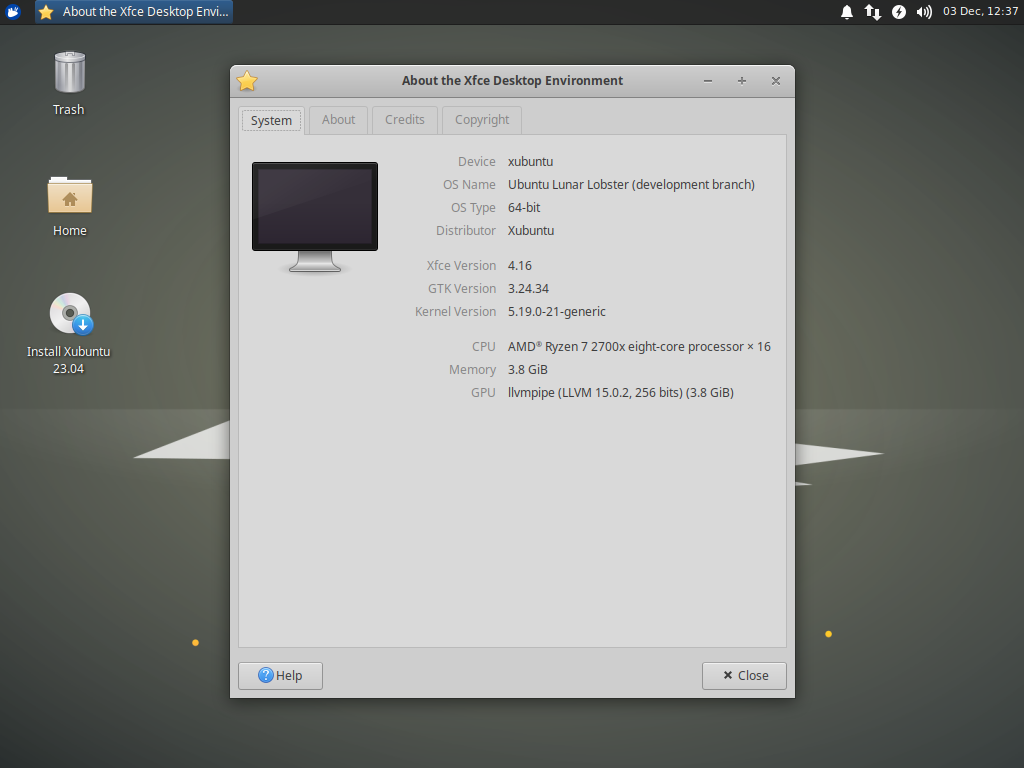
Task: Click the notification bell in the tray
Action: 847,12
